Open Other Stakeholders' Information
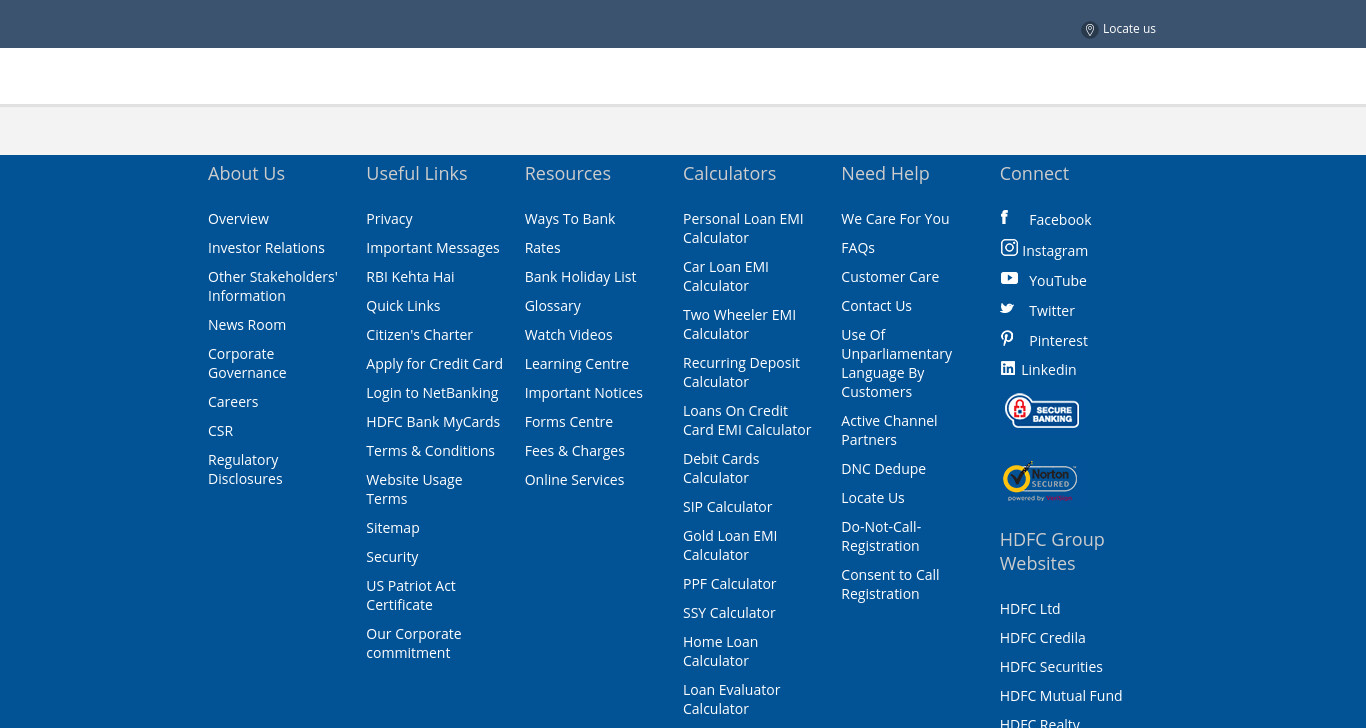Viewport: 1366px width, 728px height. 273,286
